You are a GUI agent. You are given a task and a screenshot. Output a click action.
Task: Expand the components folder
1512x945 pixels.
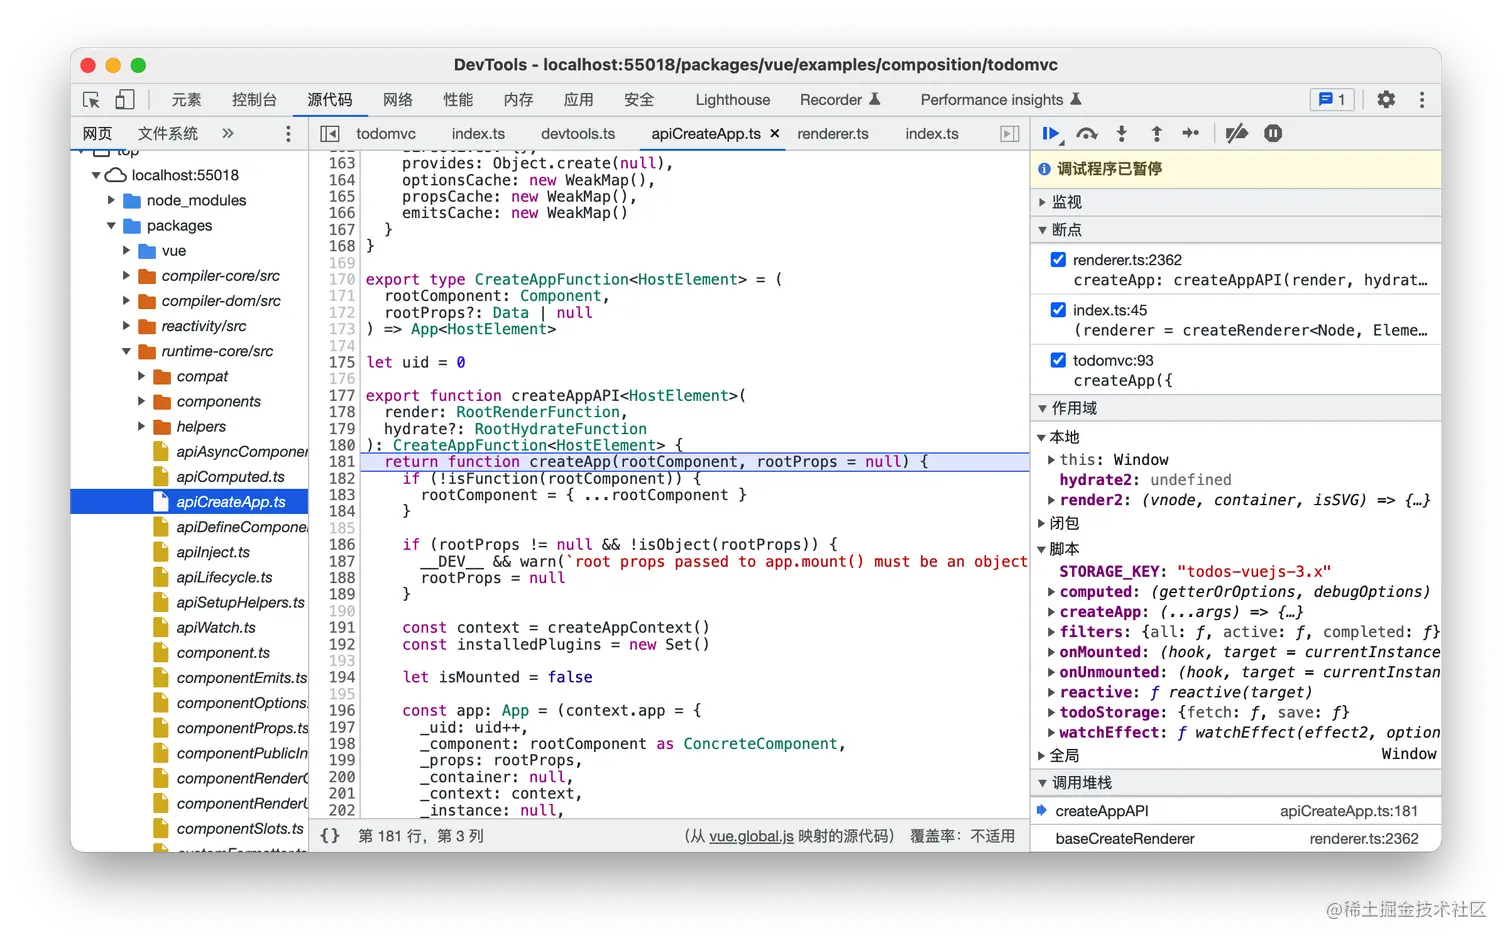point(142,401)
